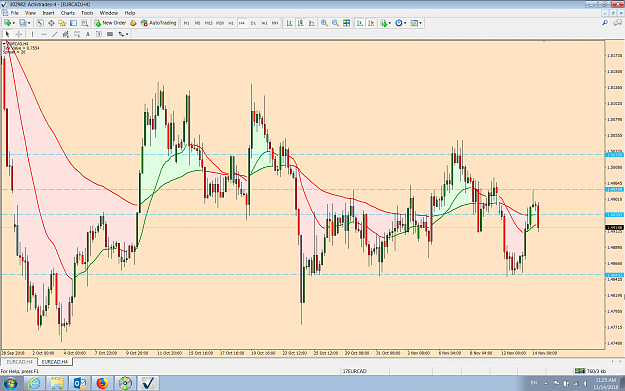Click the search magnifier icon at top right
Screen dimensions: 625x391
(605, 23)
